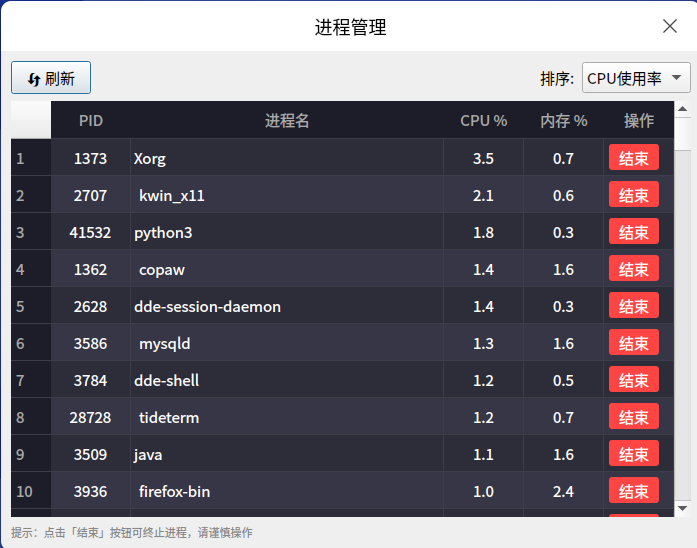Click the CPU % column header

coord(483,120)
